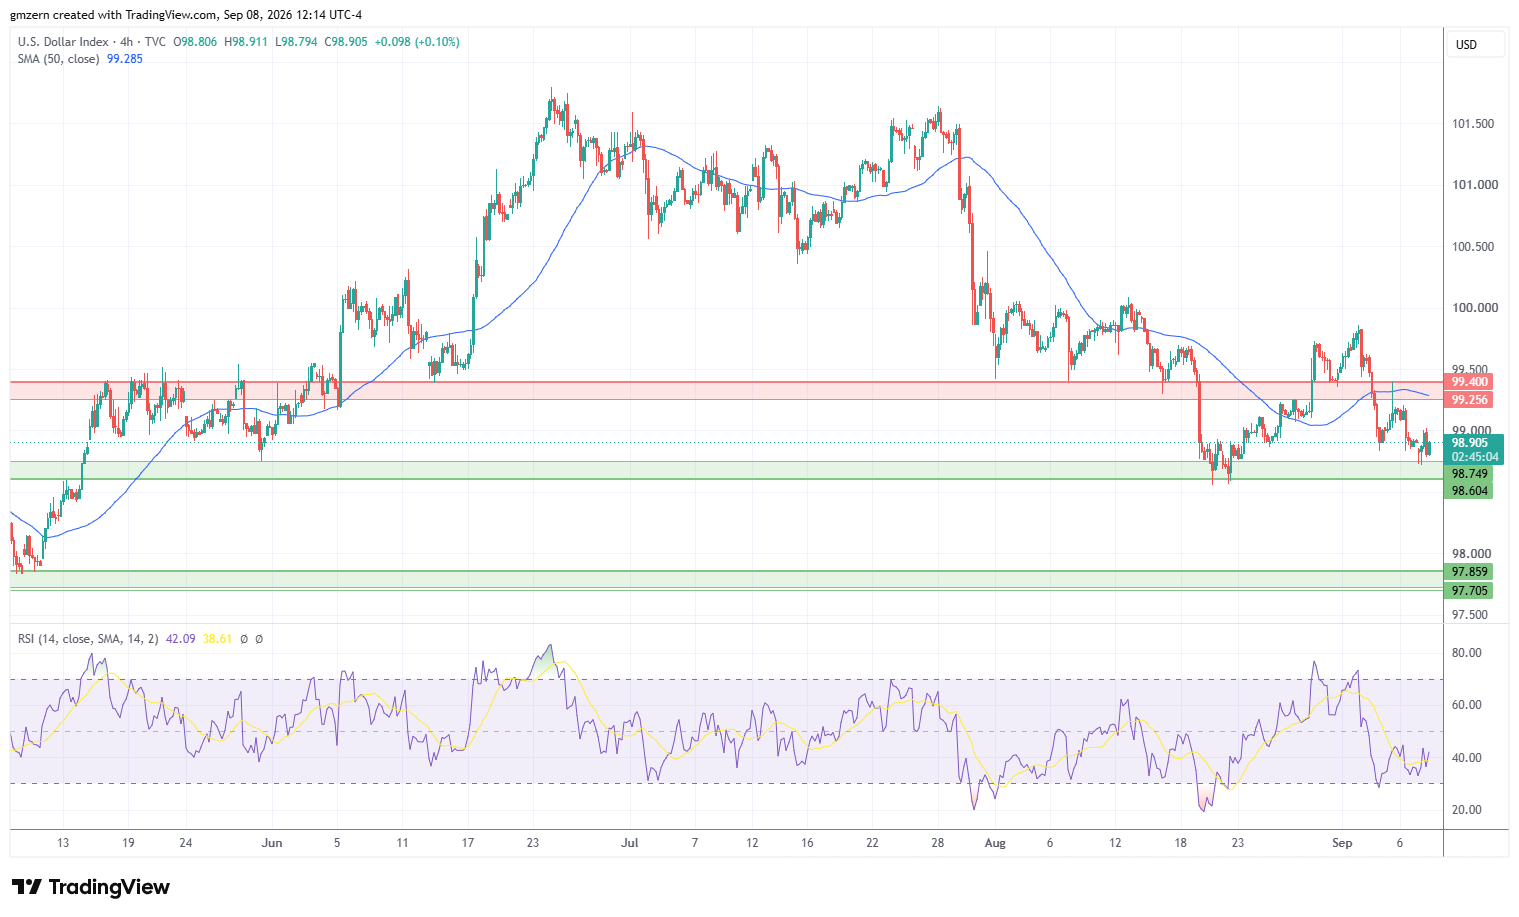Click the Sep label on time axis
Image resolution: width=1519 pixels, height=917 pixels.
[1342, 843]
